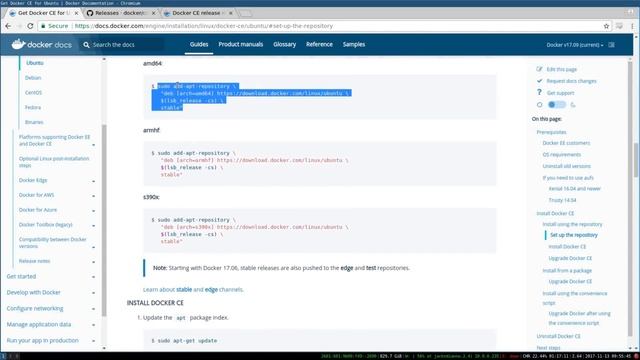Expand the Docker for Azure section

93,211
